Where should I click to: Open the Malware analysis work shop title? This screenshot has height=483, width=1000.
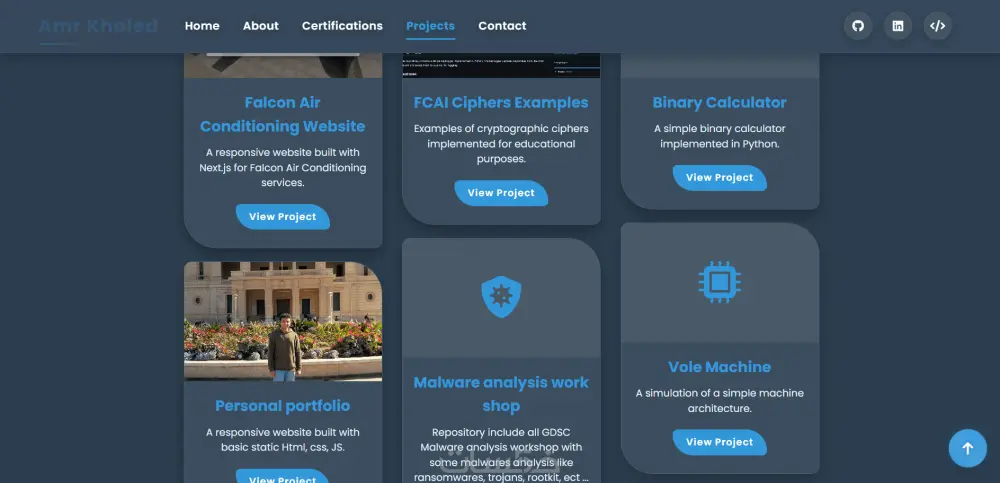point(501,394)
